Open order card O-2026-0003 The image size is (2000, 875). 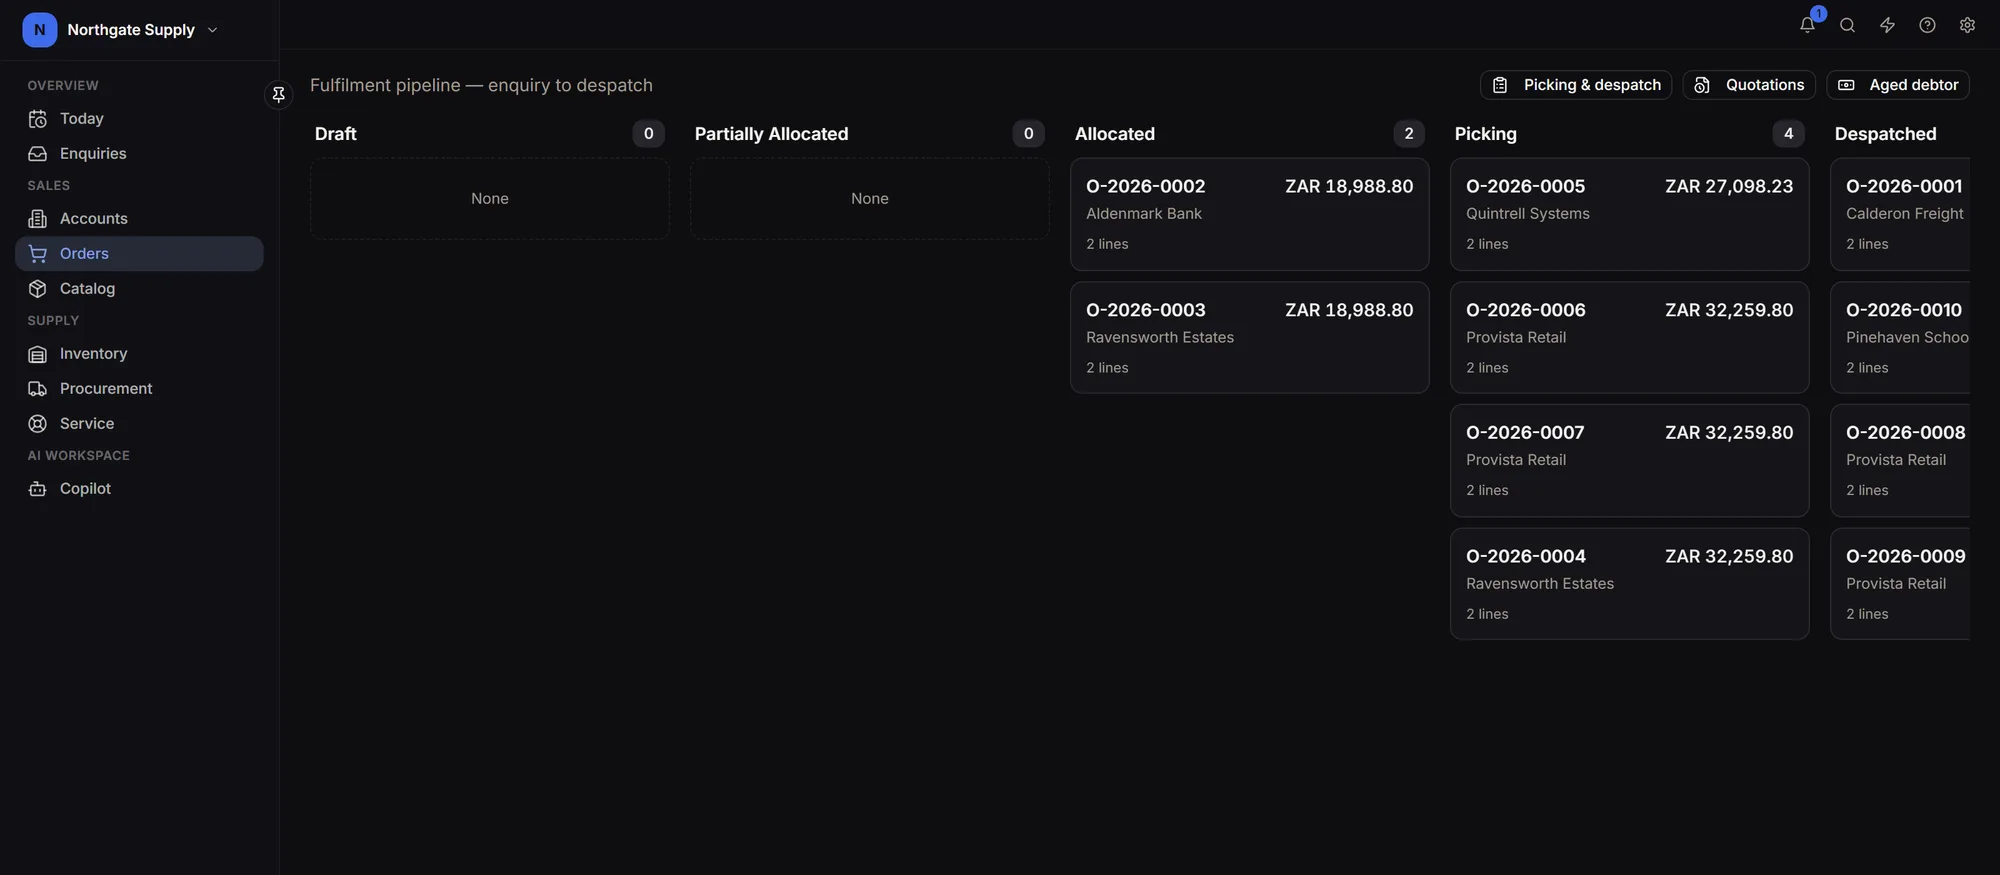[1250, 338]
